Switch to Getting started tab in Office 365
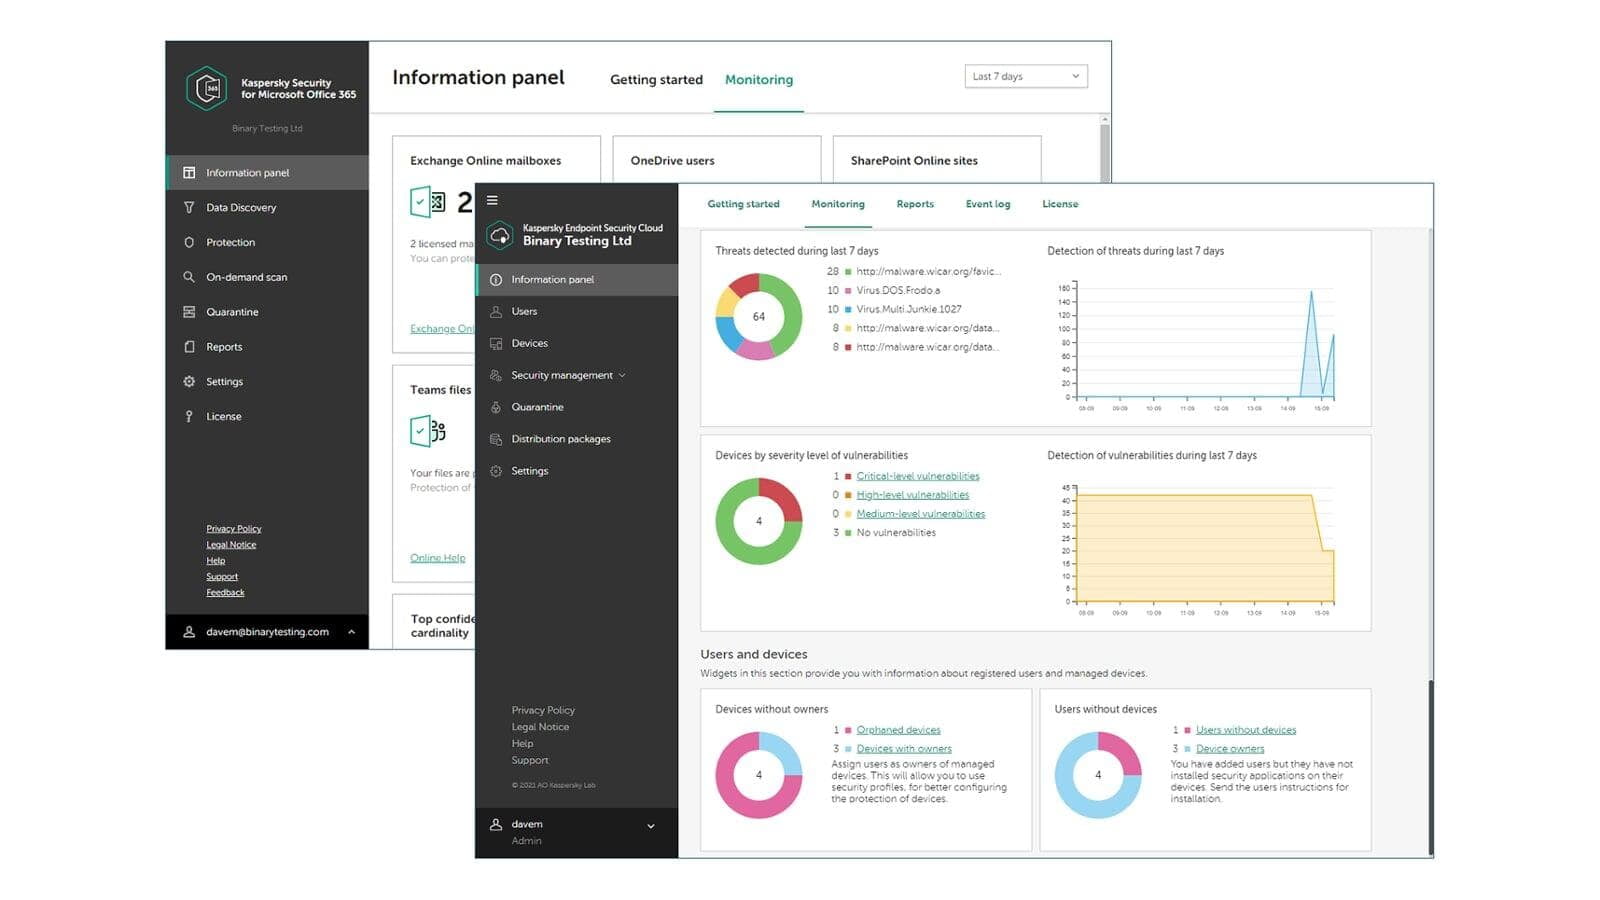The height and width of the screenshot is (900, 1600). [x=657, y=80]
